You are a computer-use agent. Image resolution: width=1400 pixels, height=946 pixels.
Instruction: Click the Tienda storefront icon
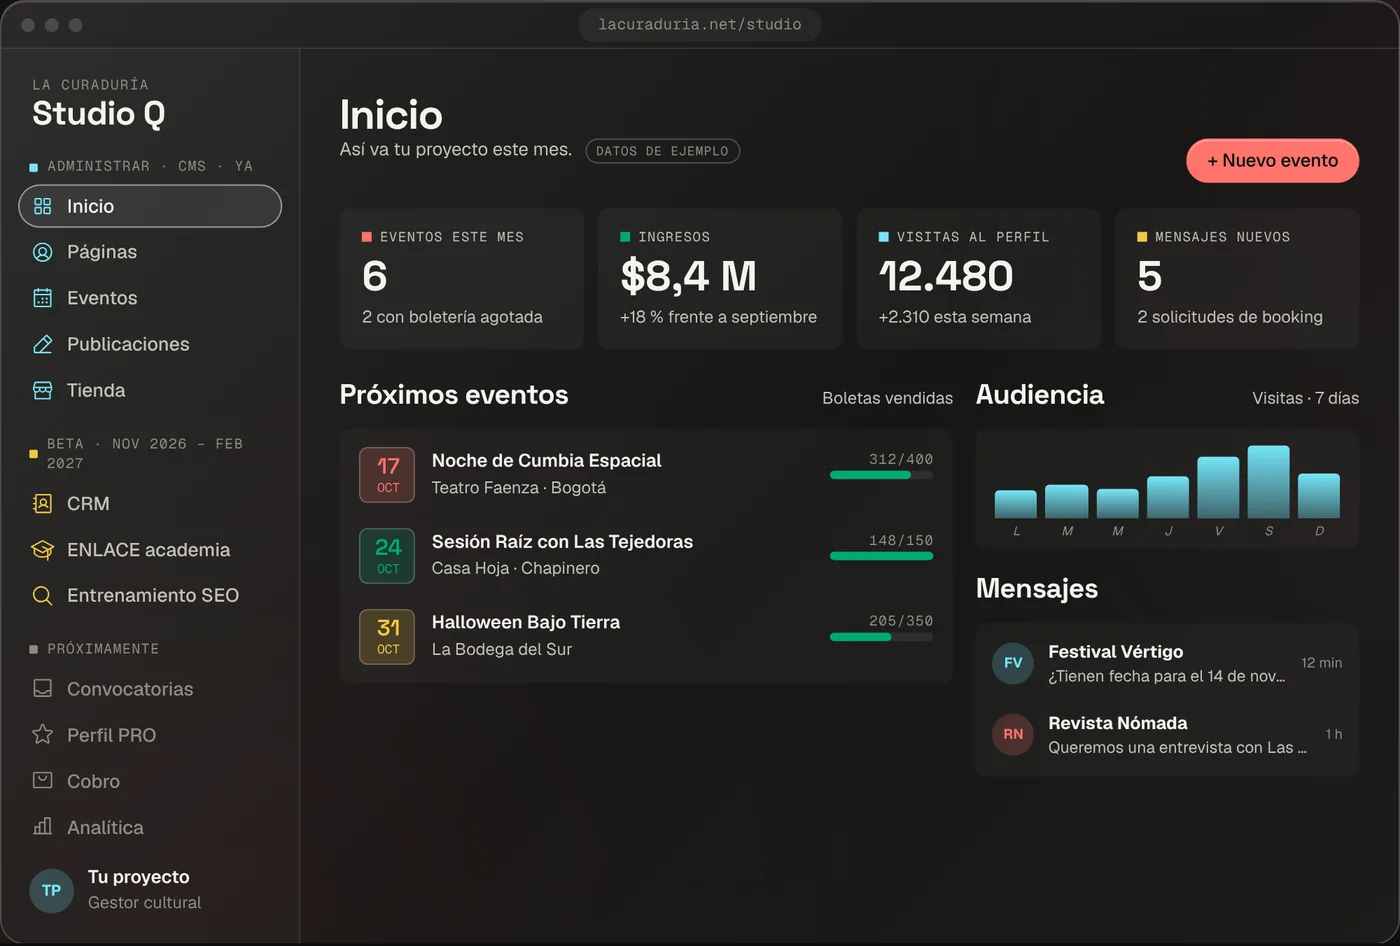click(x=42, y=390)
